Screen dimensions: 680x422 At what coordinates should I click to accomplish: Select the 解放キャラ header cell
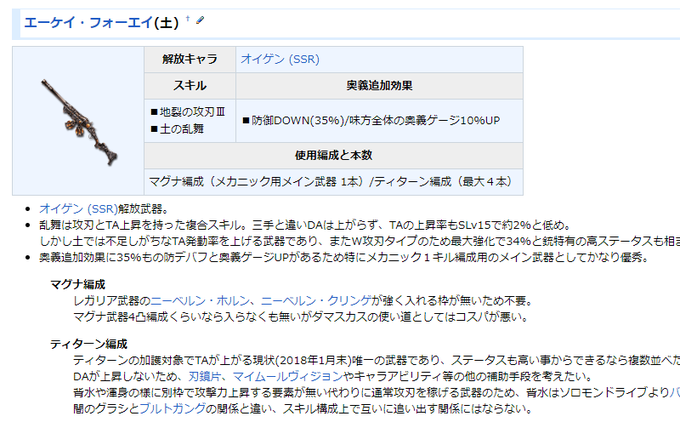190,59
